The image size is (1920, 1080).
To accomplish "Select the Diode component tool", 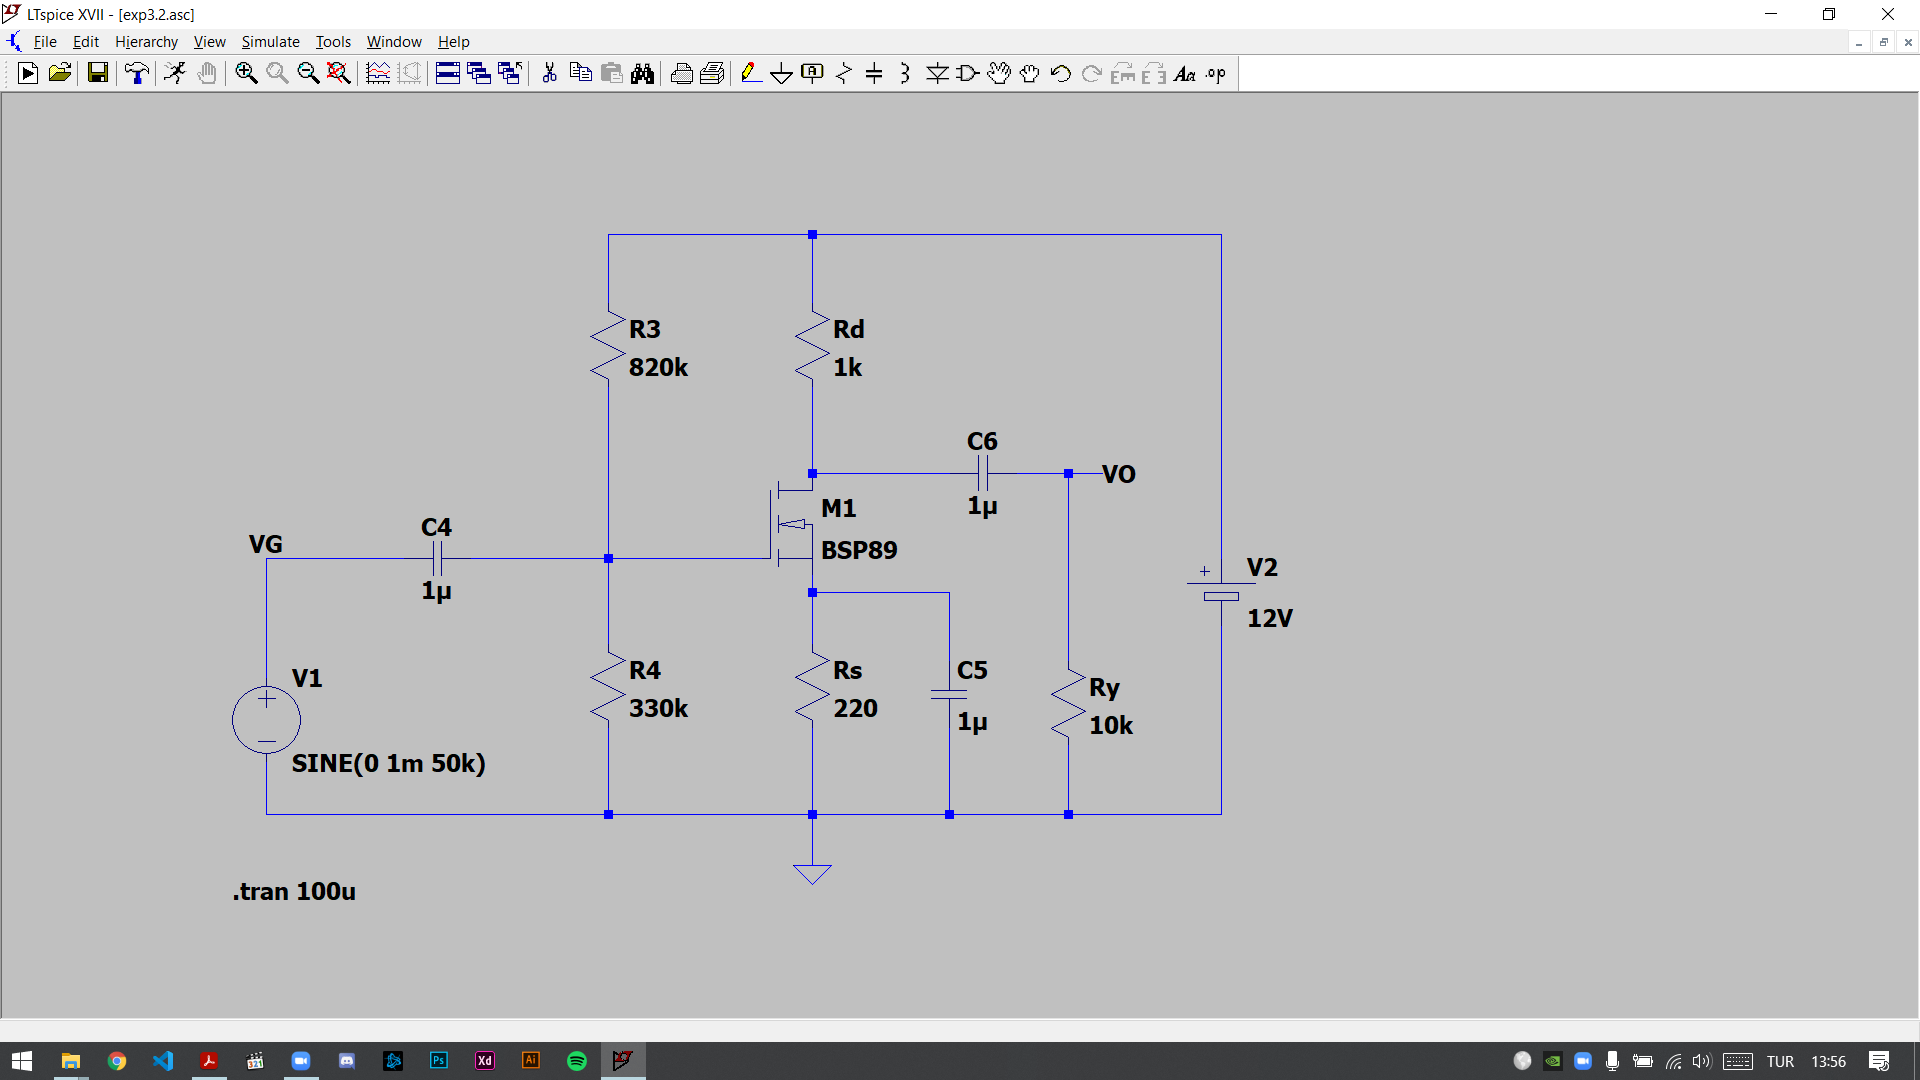I will tap(937, 73).
